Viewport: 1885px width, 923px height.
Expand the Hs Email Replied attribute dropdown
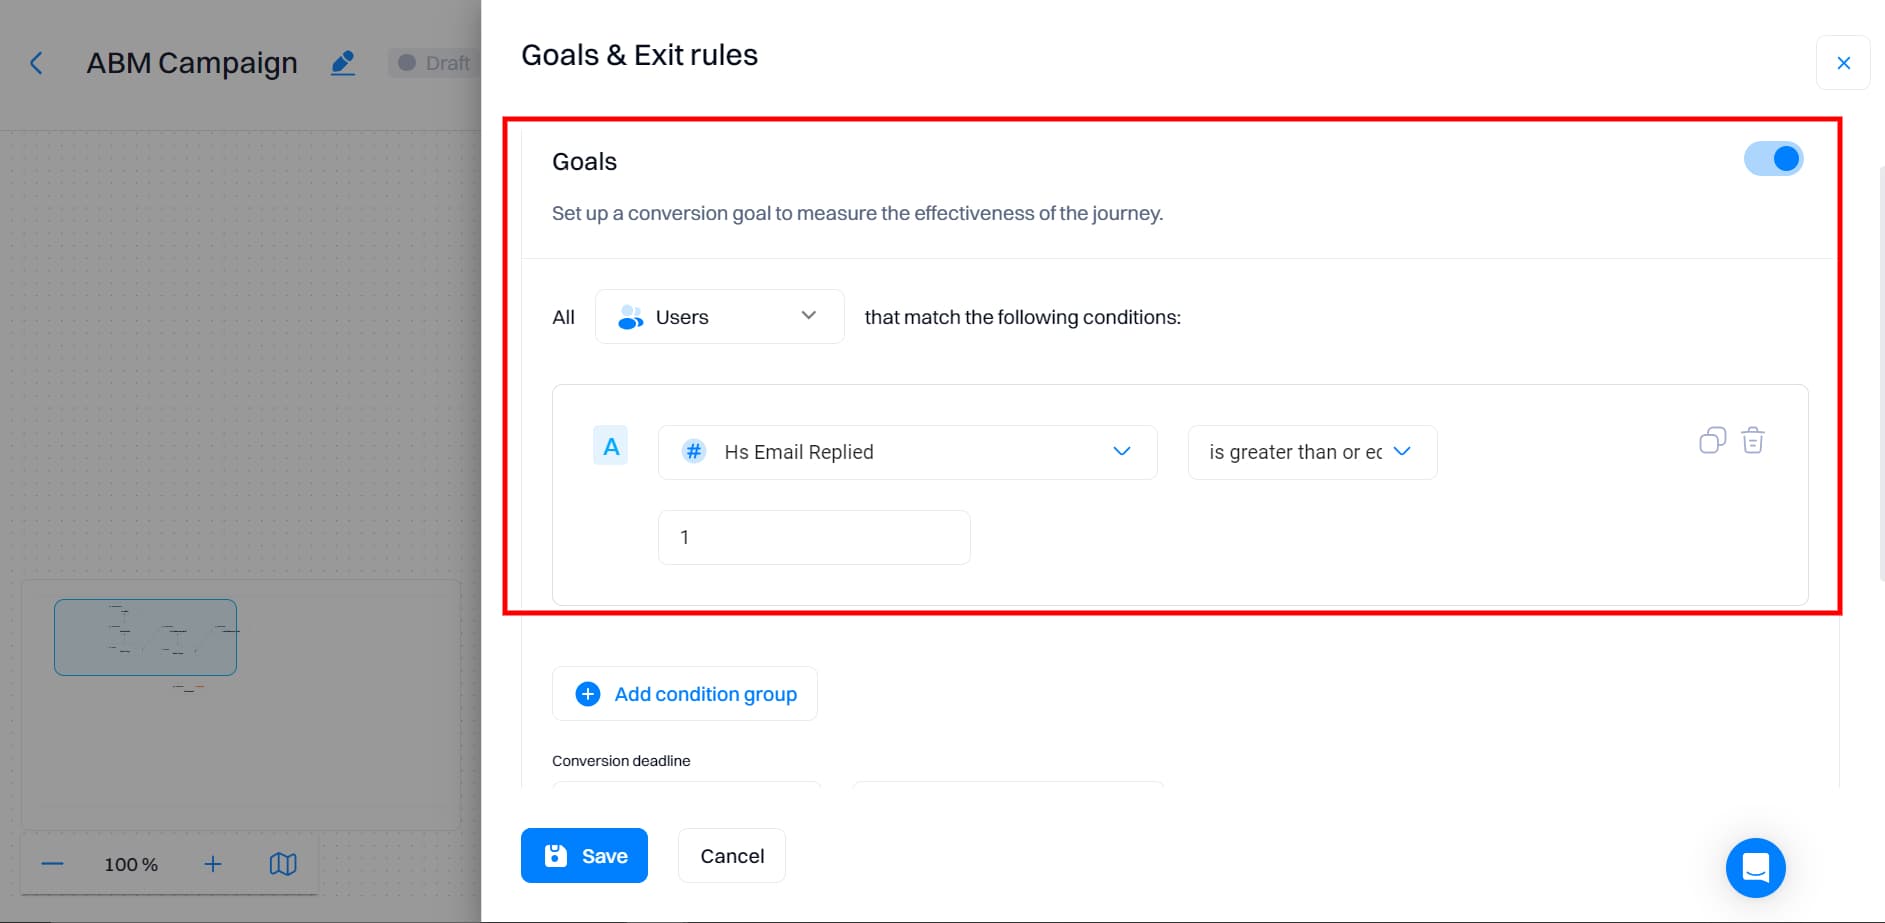pos(1121,451)
